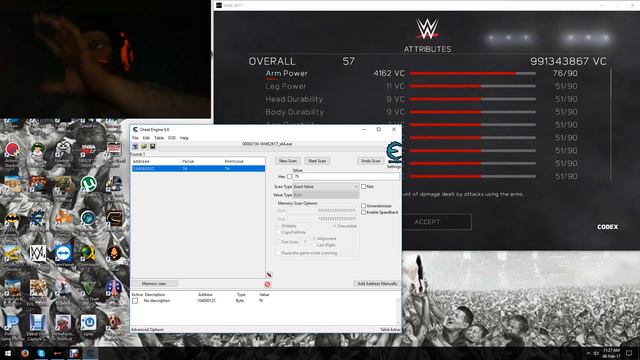Select the Last Digits radio option
This screenshot has width=640, height=360.
click(x=314, y=245)
